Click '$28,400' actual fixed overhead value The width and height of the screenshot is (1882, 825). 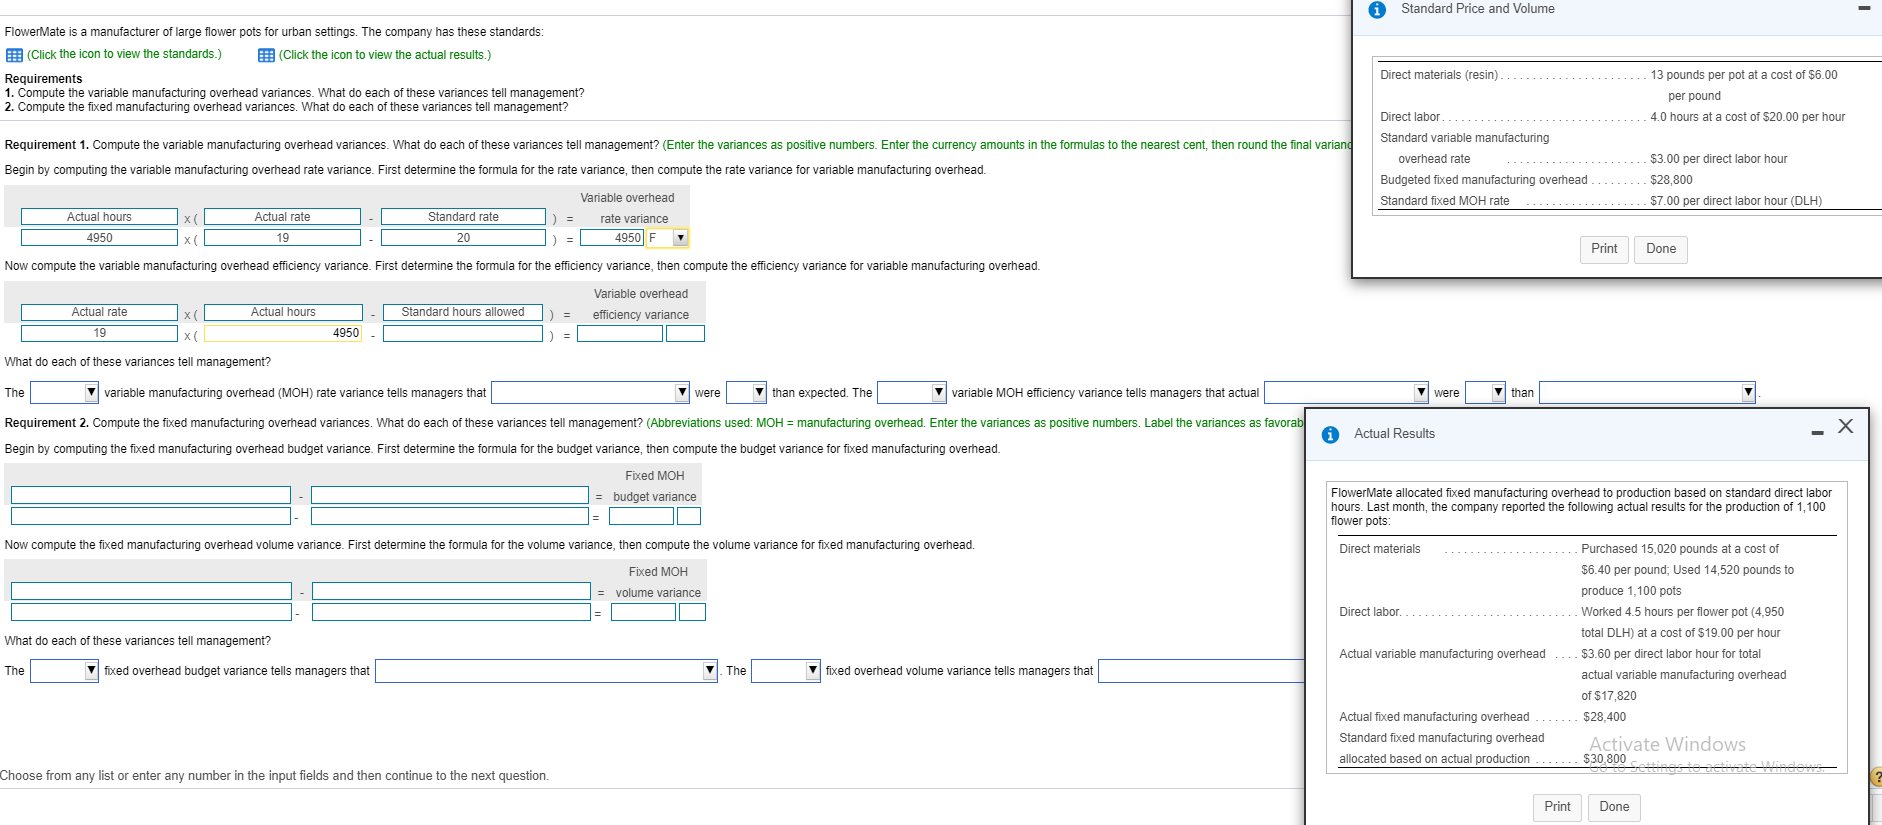point(1604,717)
